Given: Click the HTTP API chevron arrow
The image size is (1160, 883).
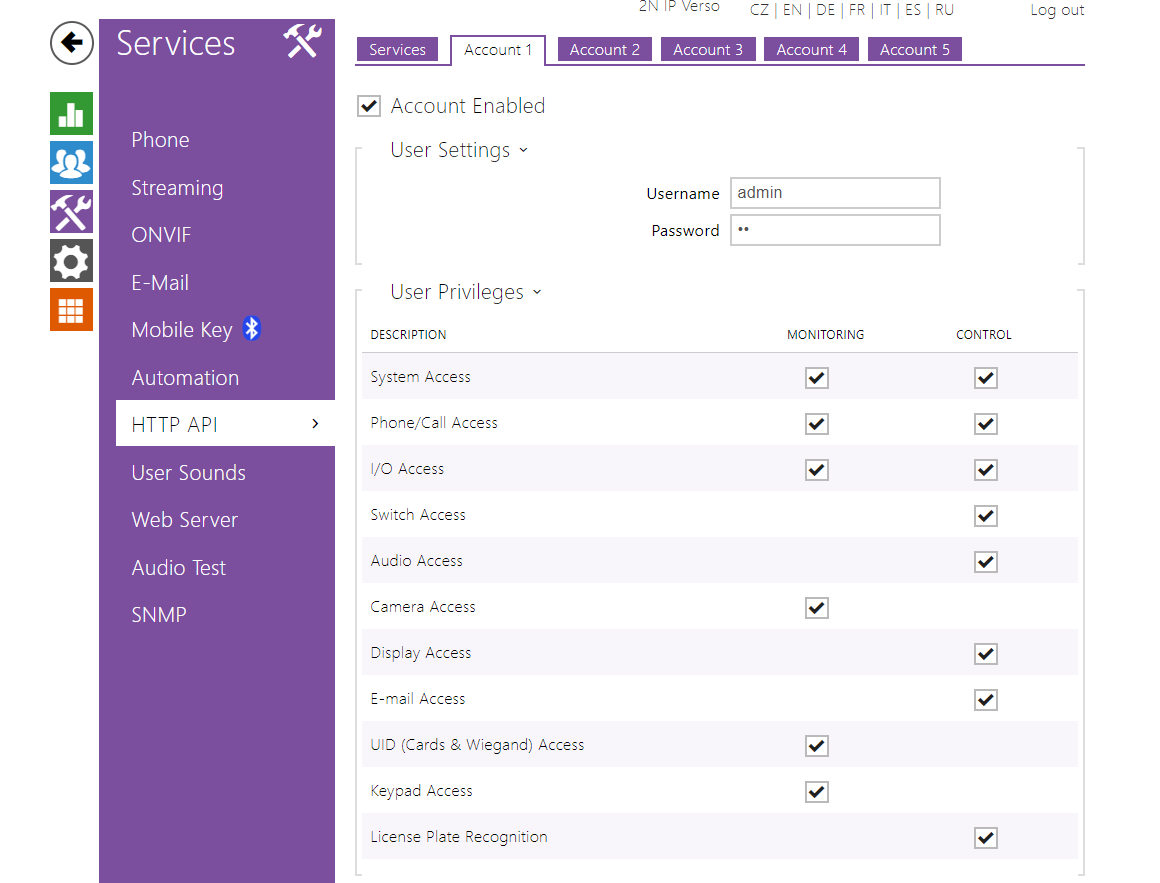Looking at the screenshot, I should [x=315, y=425].
